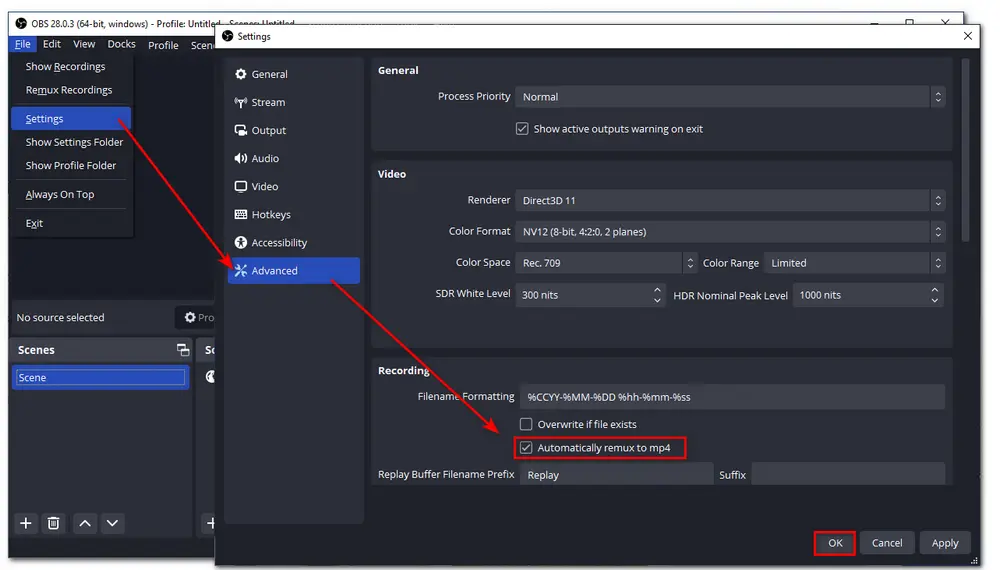Click the Replay Buffer Suffix field
Image resolution: width=1000 pixels, height=570 pixels.
(x=848, y=474)
